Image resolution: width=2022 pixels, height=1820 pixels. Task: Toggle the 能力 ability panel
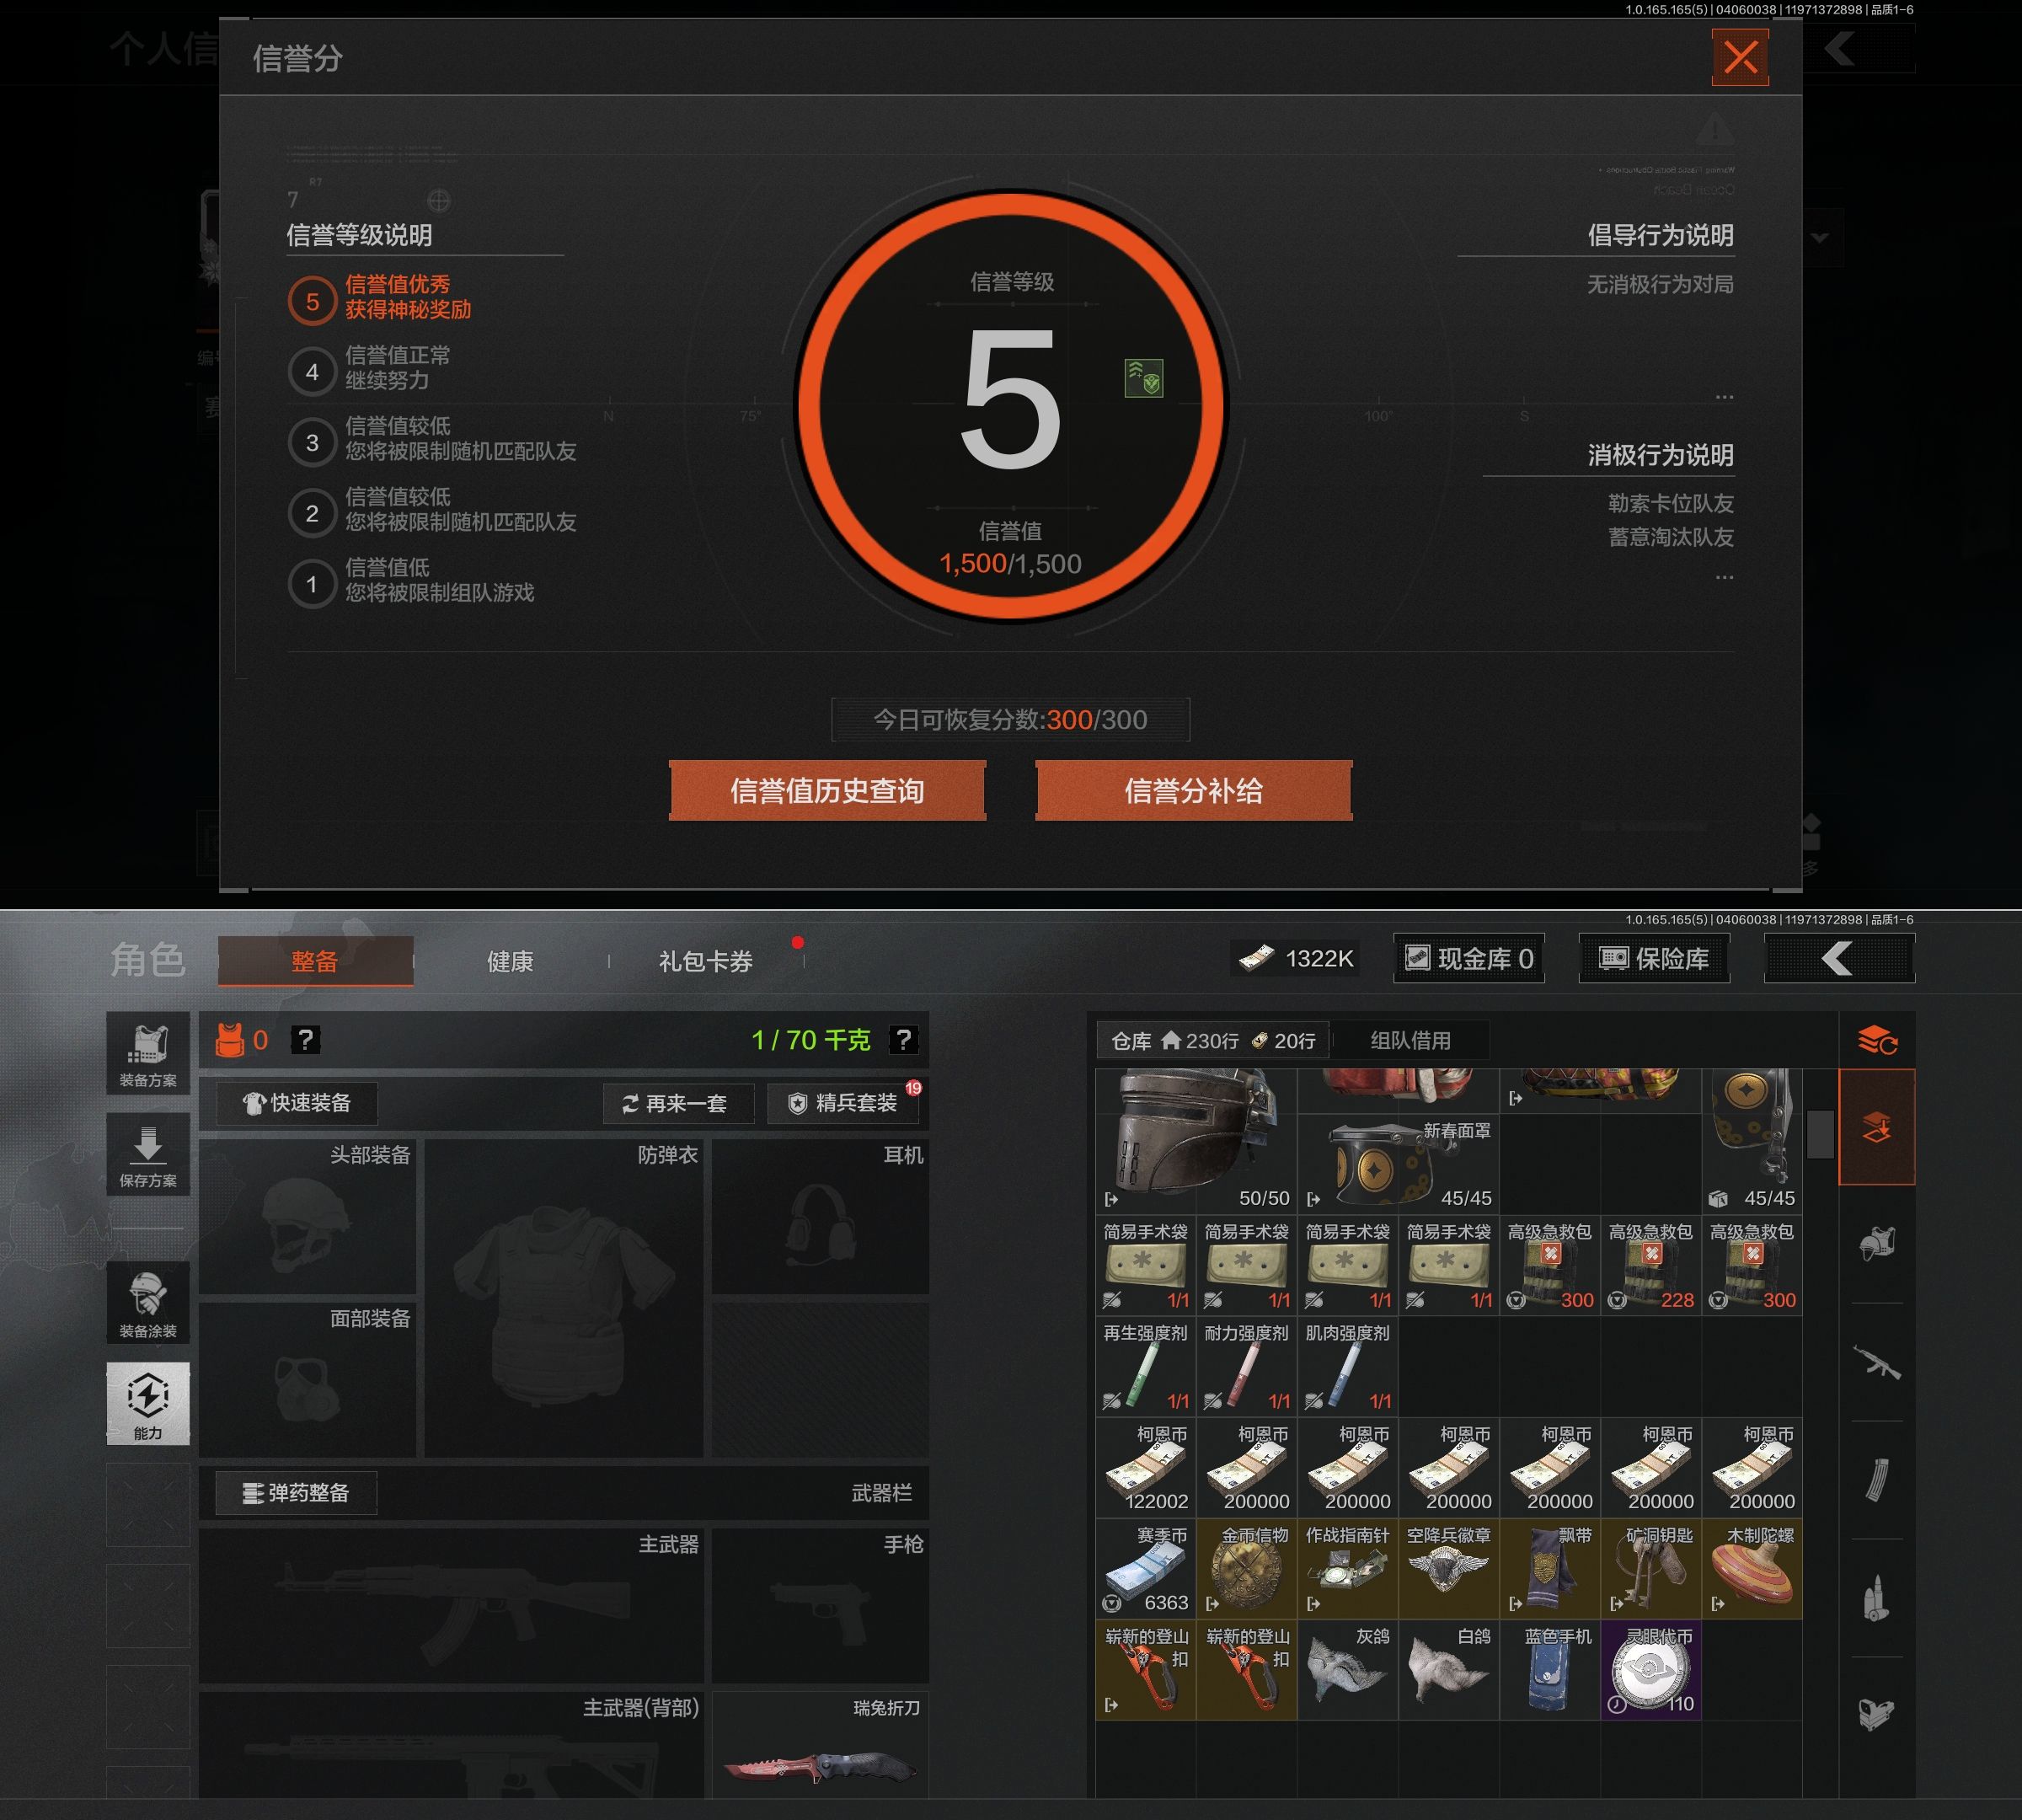point(148,1403)
